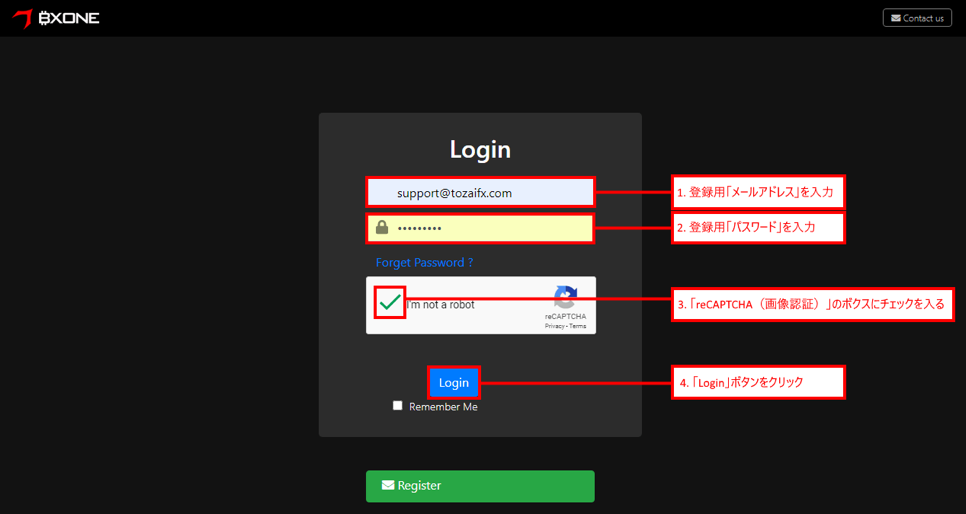The height and width of the screenshot is (514, 966).
Task: Focus the email field showing support@tozaifx.com
Action: pos(480,192)
